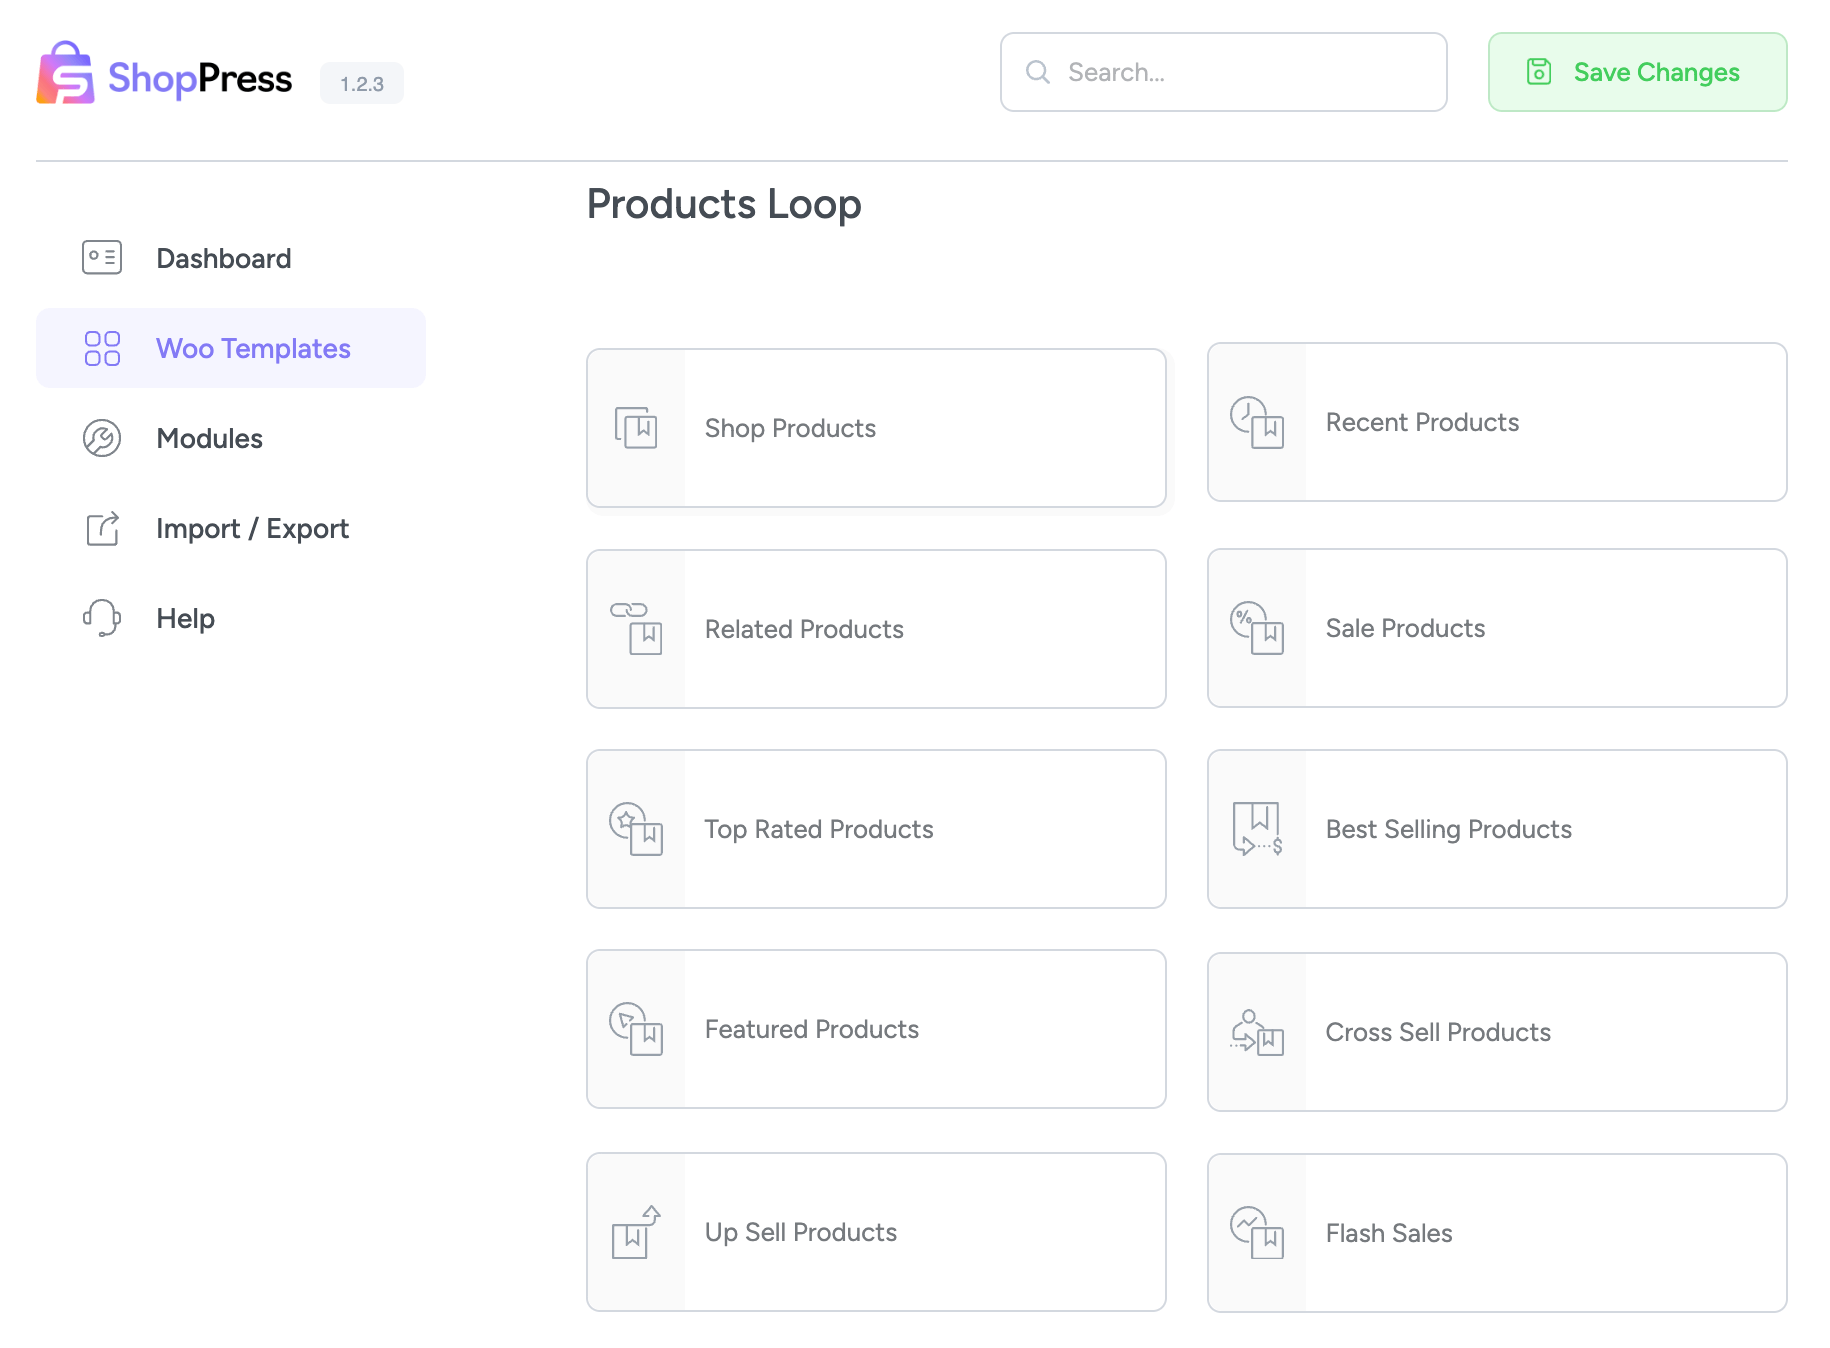Click the Woo Templates grid icon
Viewport: 1830px width, 1348px height.
tap(101, 348)
